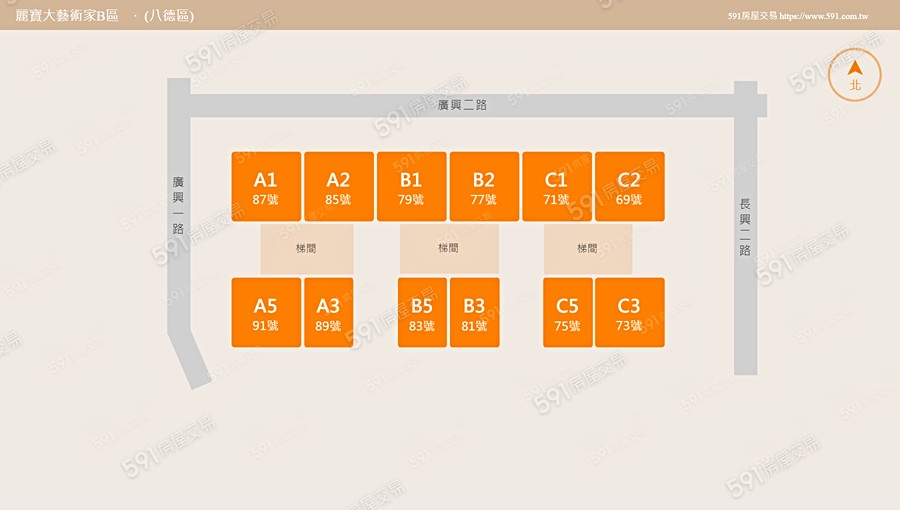
Task: Click unit C3 at 73號
Action: pyautogui.click(x=629, y=313)
